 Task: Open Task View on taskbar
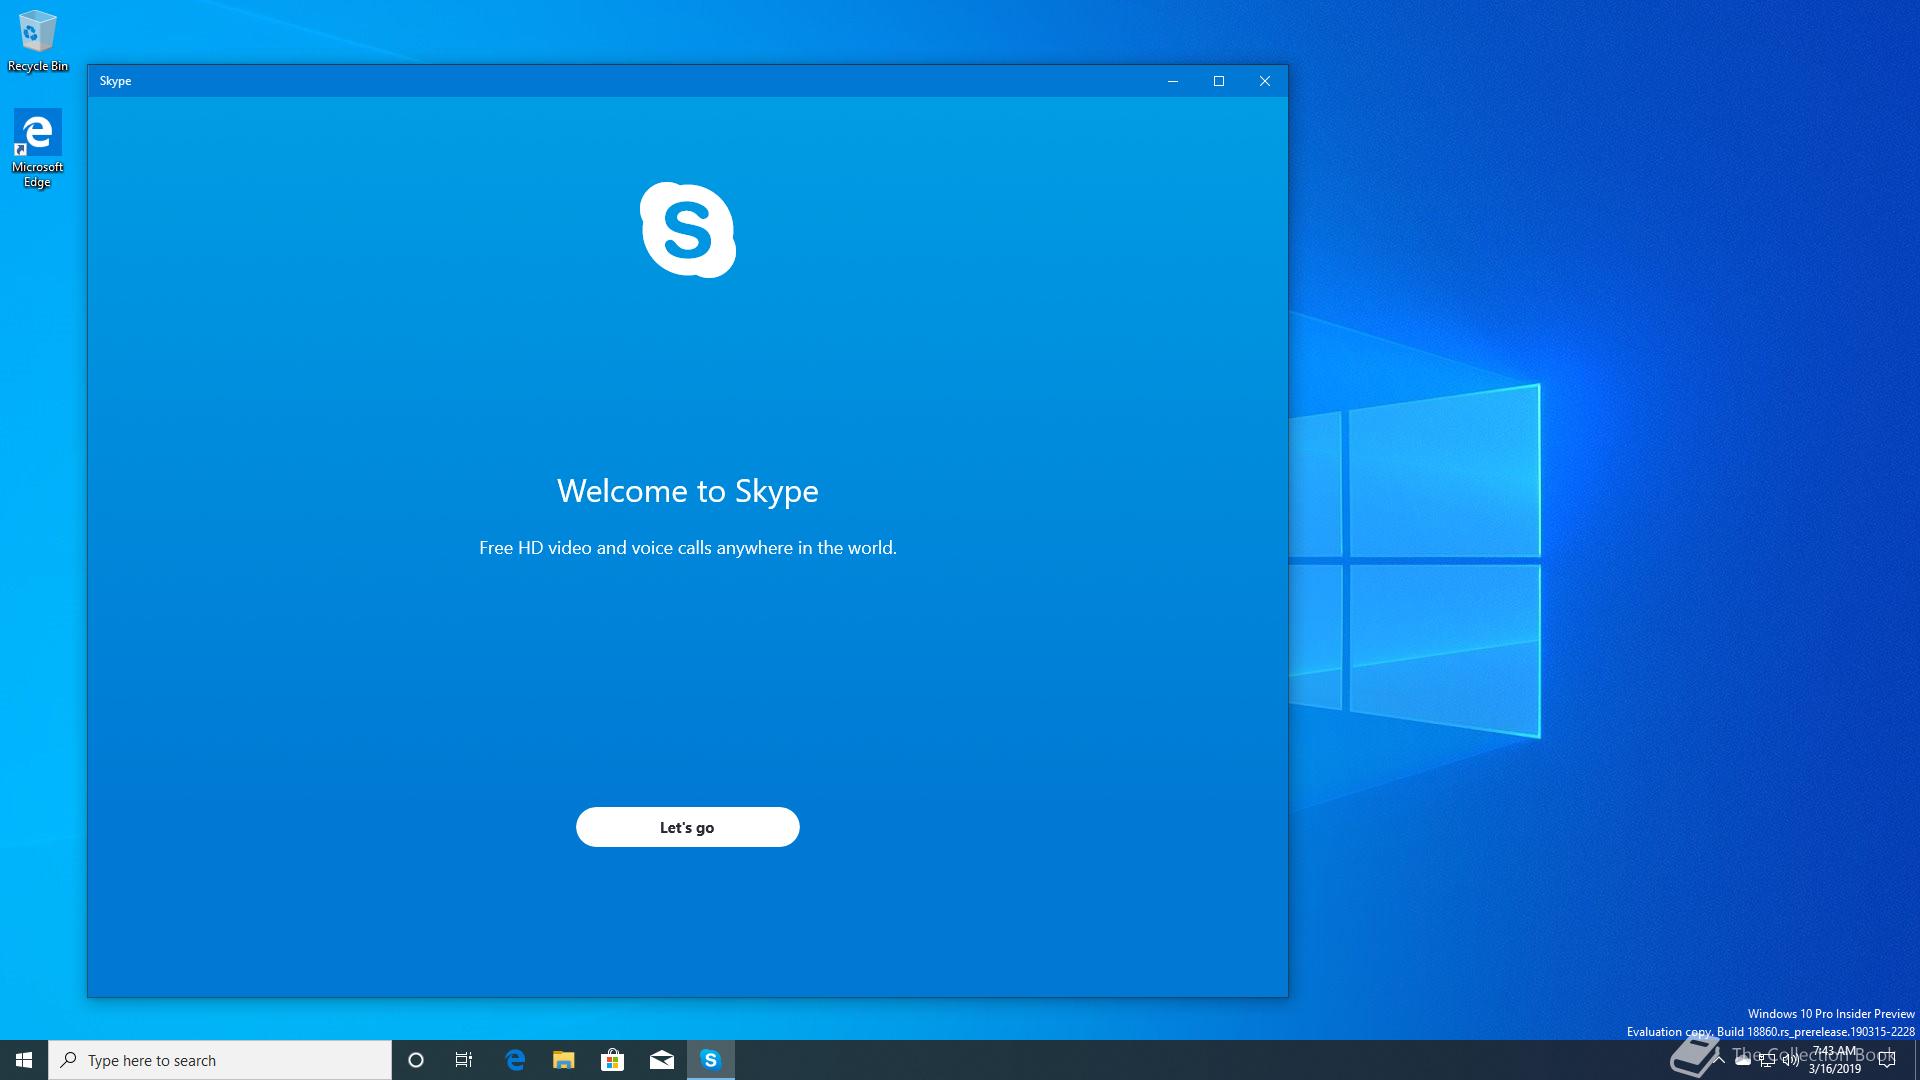464,1060
